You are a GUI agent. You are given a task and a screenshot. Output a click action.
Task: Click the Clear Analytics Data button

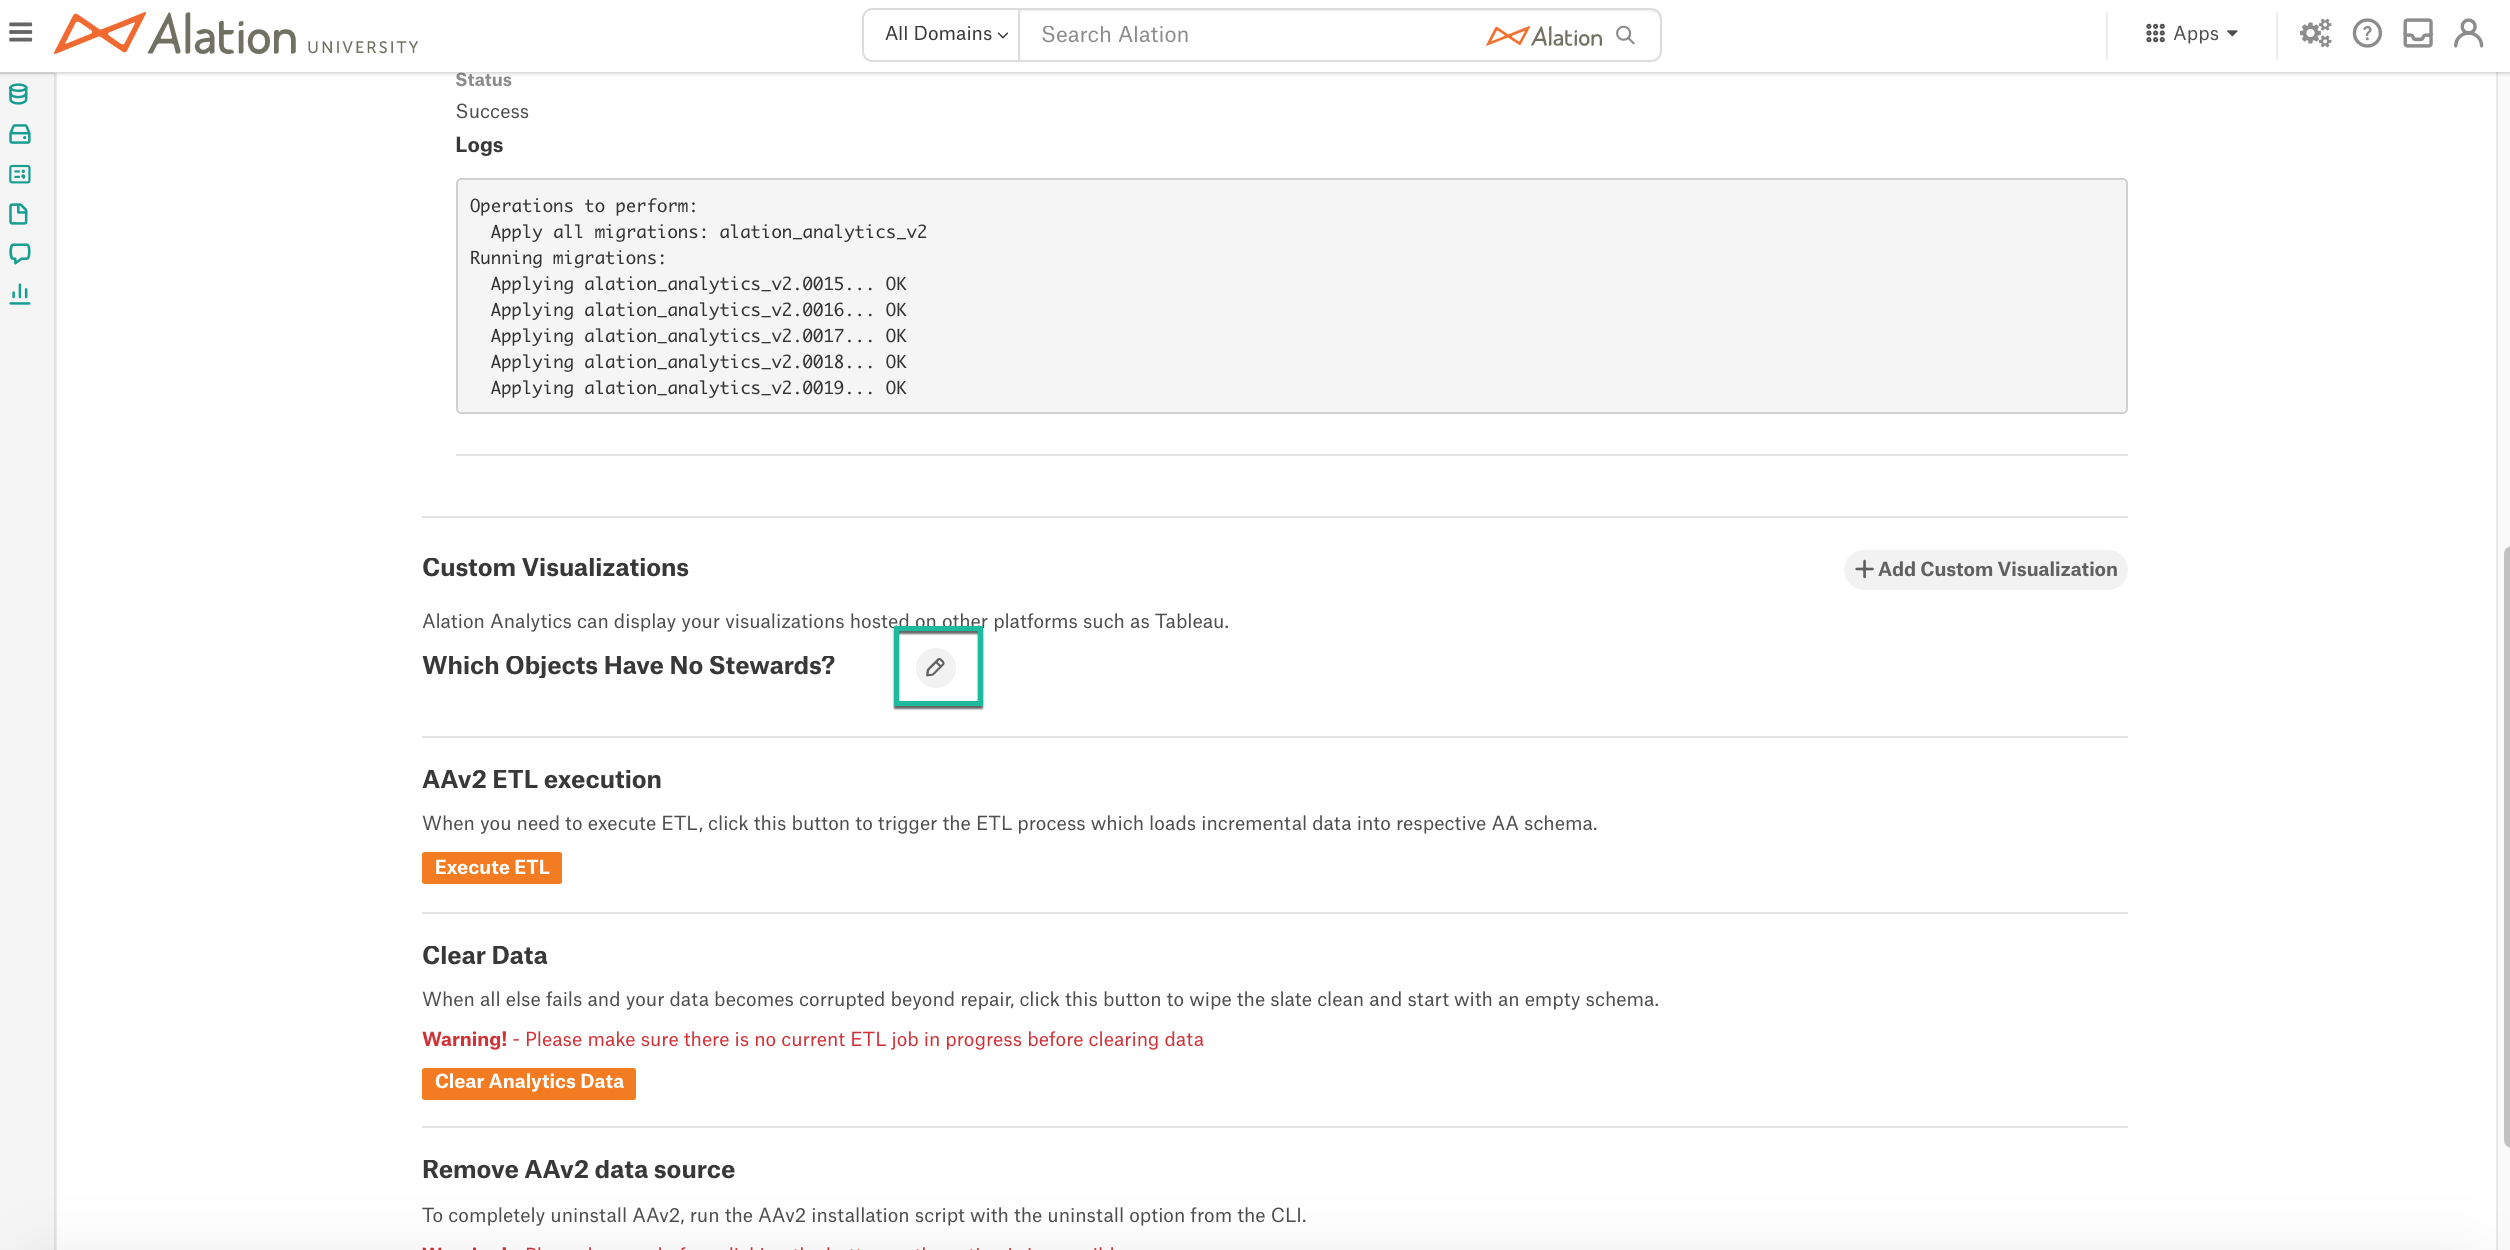pos(529,1082)
